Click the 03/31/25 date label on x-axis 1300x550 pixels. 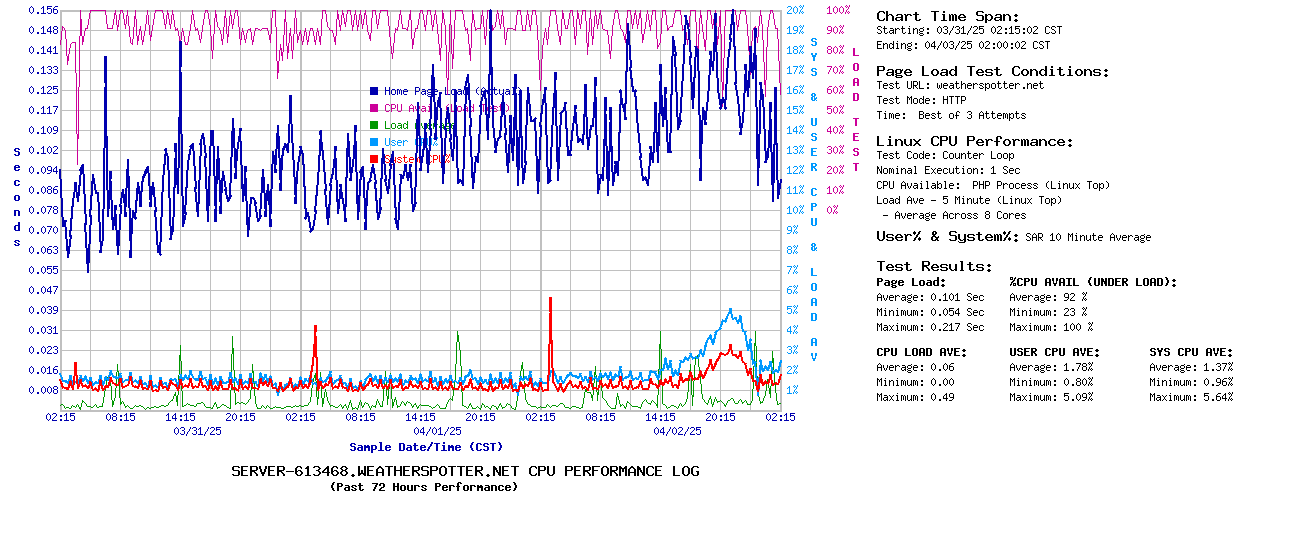[x=198, y=431]
